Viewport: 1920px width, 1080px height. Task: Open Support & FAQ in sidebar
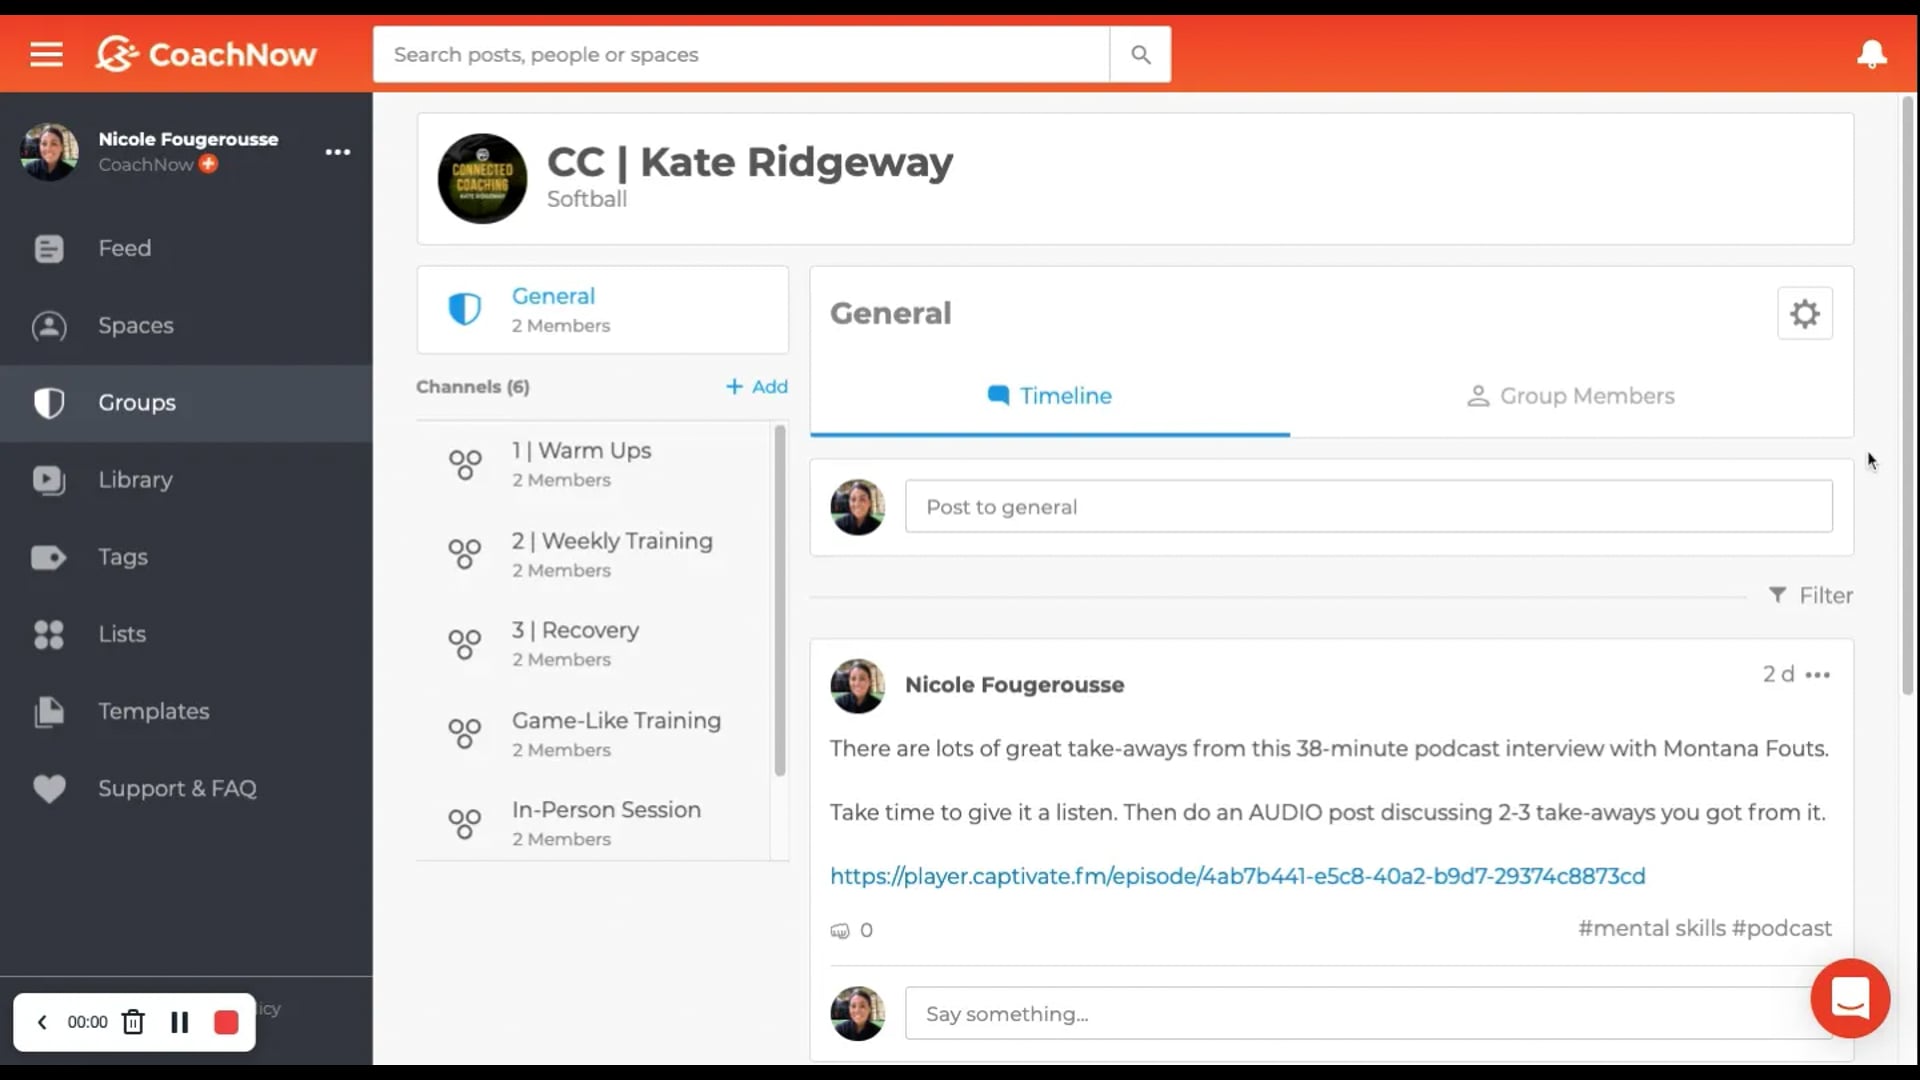coord(186,788)
